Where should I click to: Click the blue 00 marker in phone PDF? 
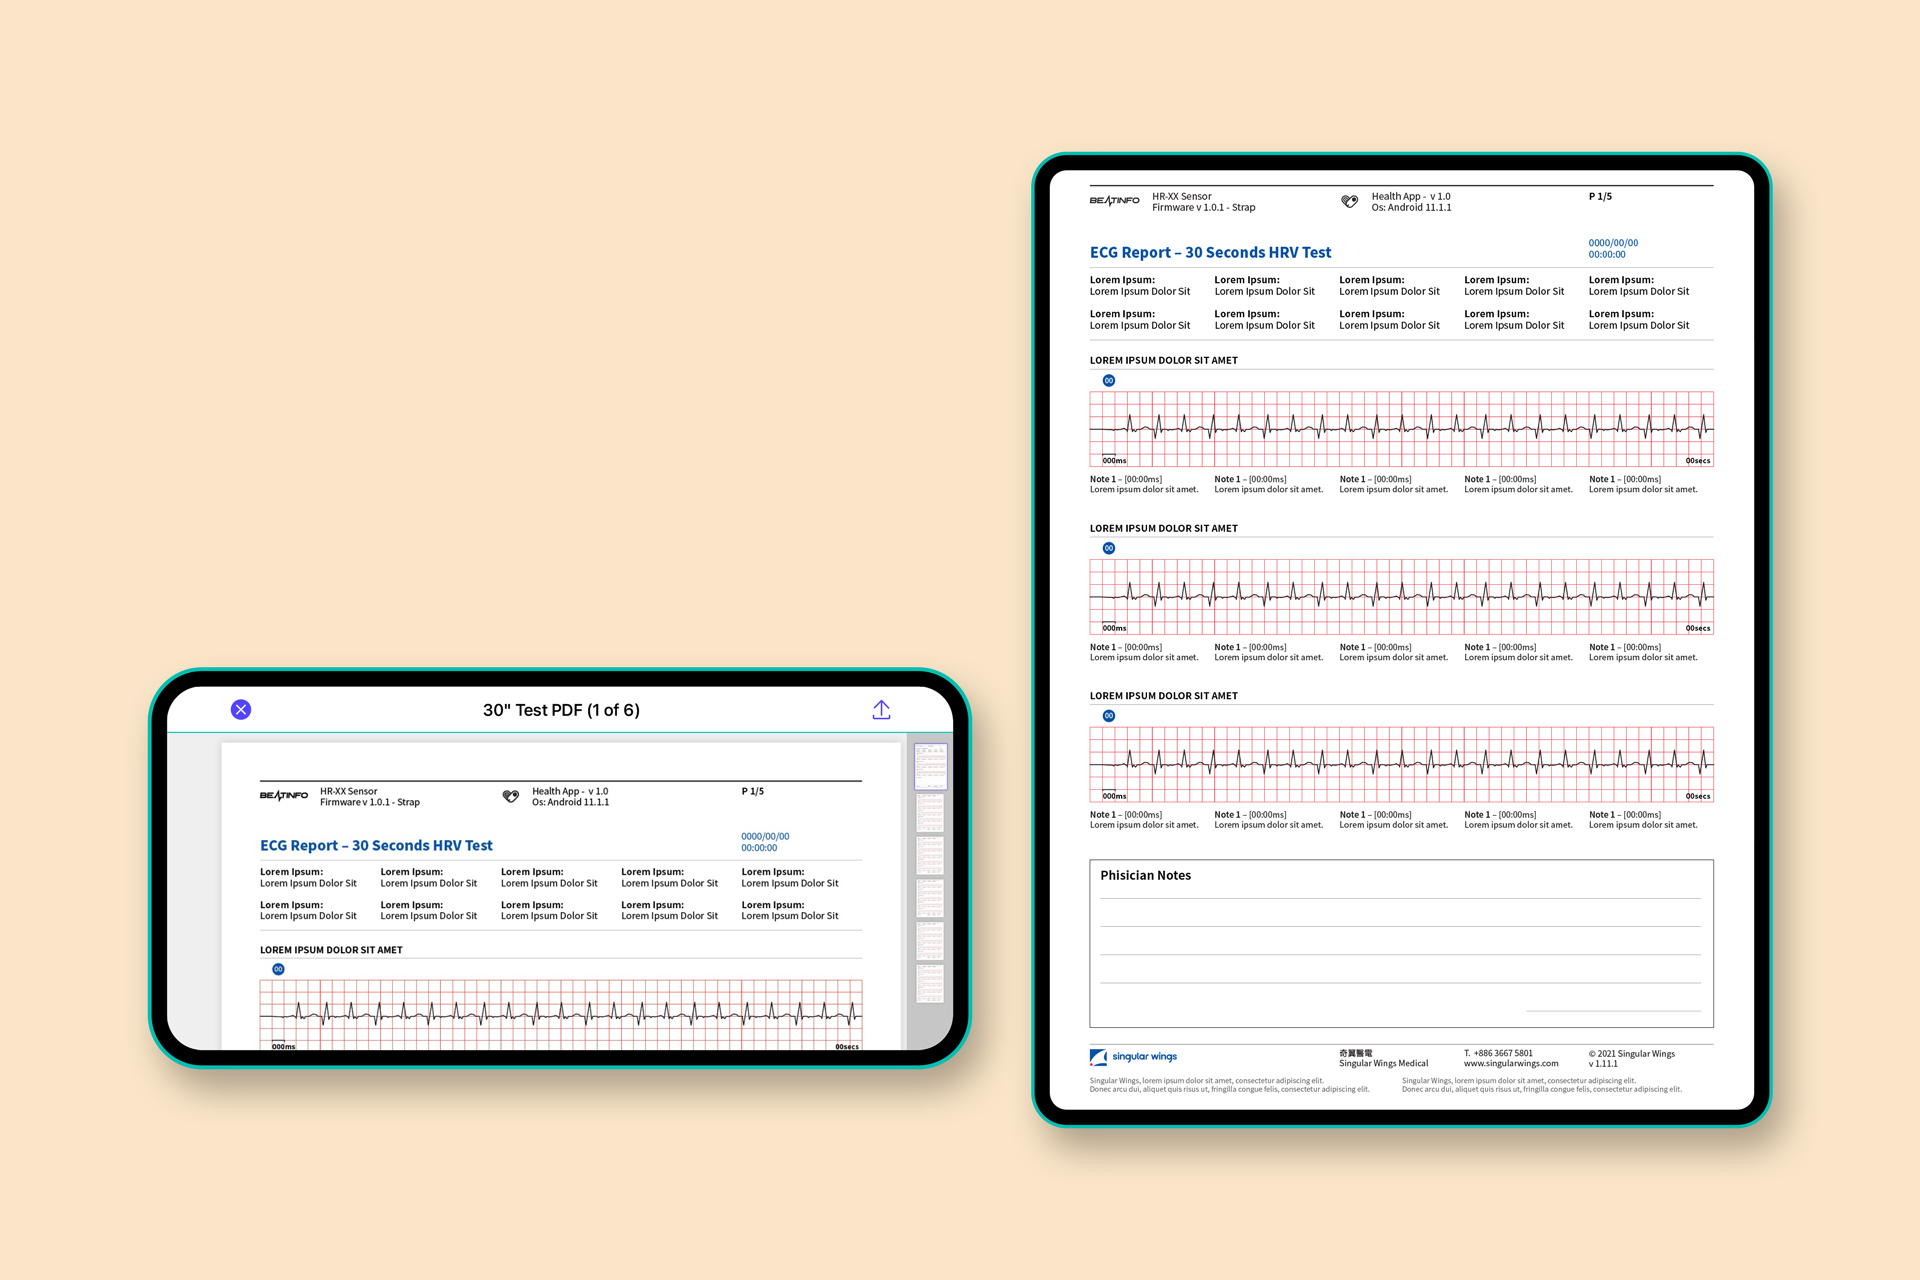(x=278, y=969)
